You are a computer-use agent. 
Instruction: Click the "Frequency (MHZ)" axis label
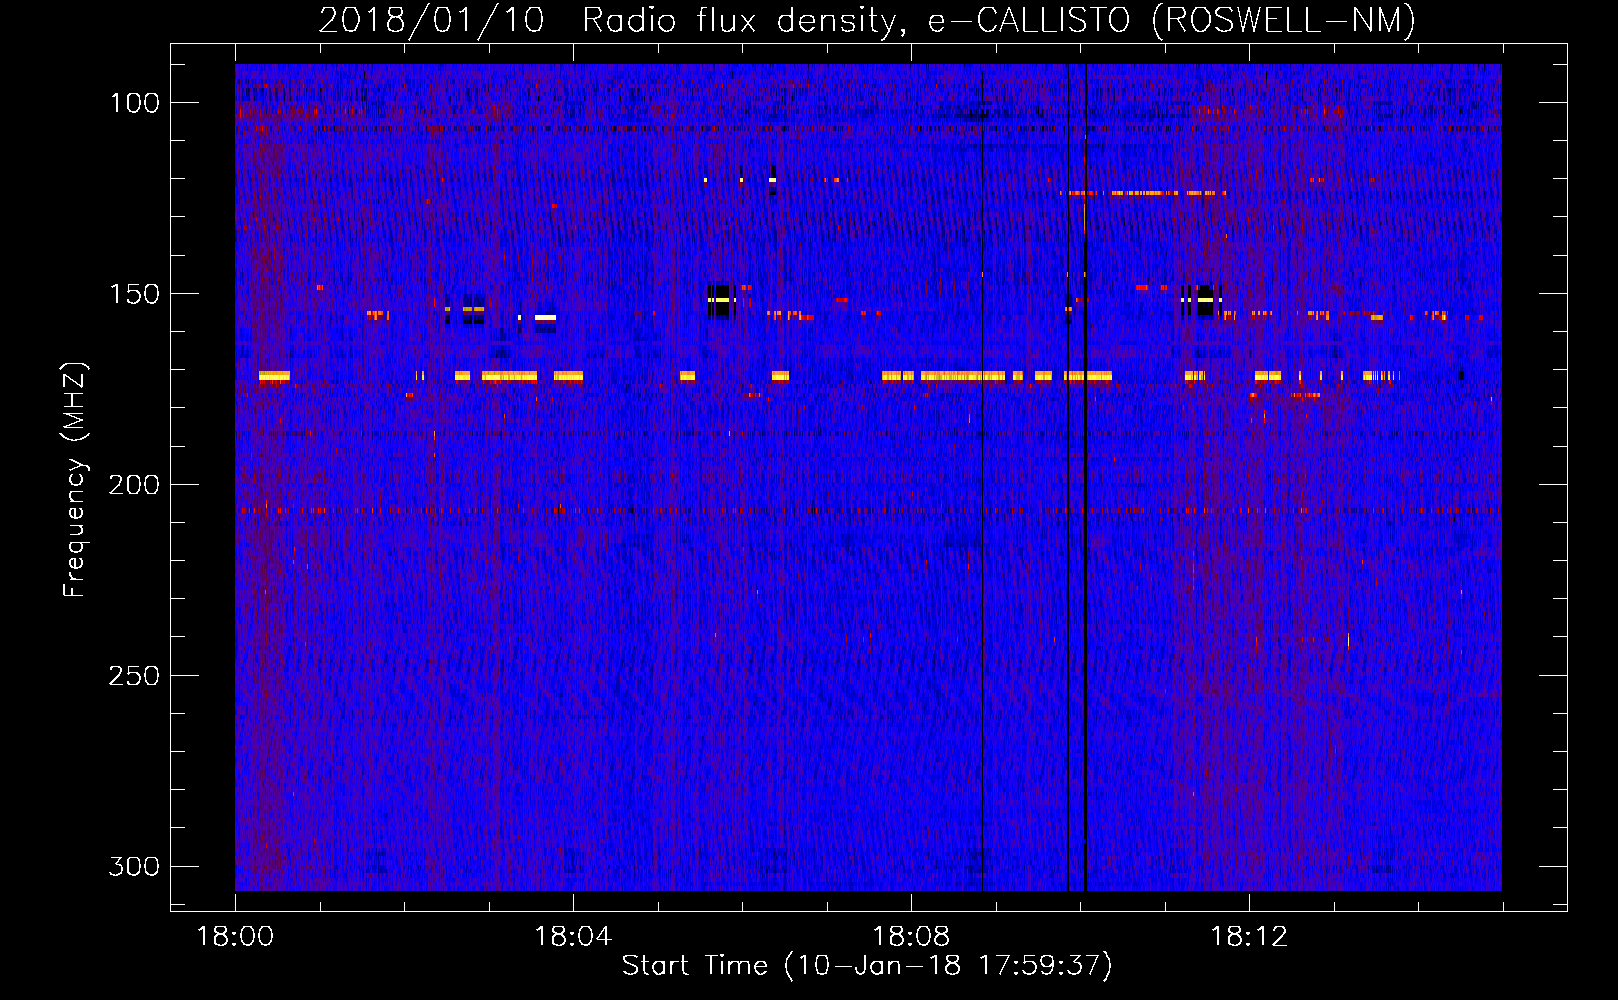point(75,479)
